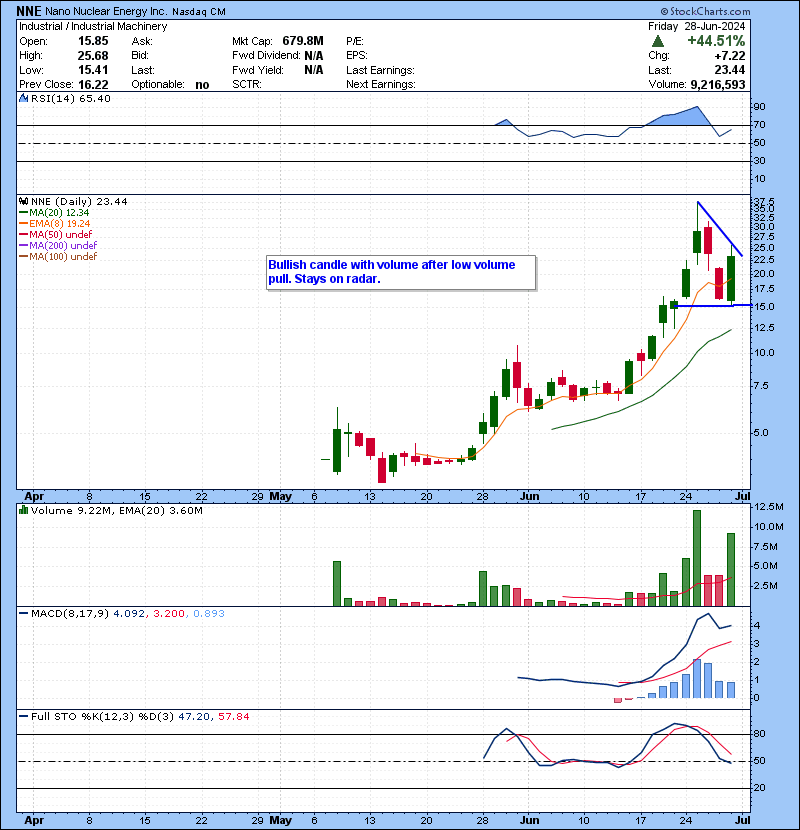
Task: Click the Industrial / Industrial Machinery sector text
Action: (x=93, y=26)
